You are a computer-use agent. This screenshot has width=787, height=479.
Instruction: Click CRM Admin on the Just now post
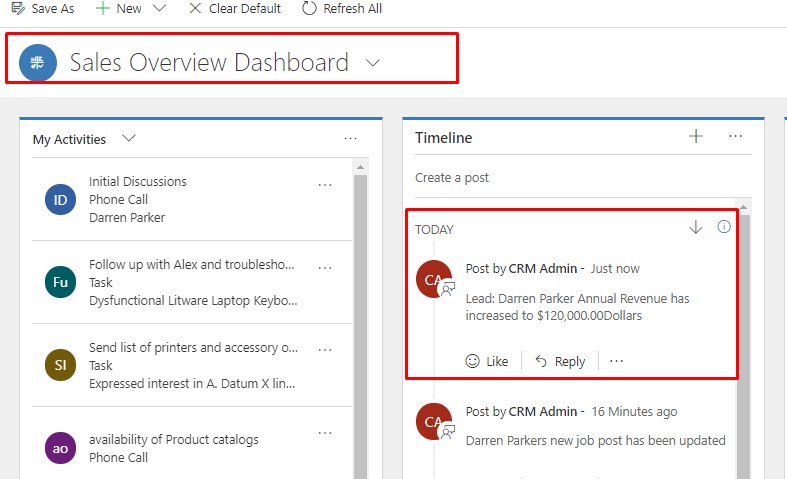pos(543,269)
